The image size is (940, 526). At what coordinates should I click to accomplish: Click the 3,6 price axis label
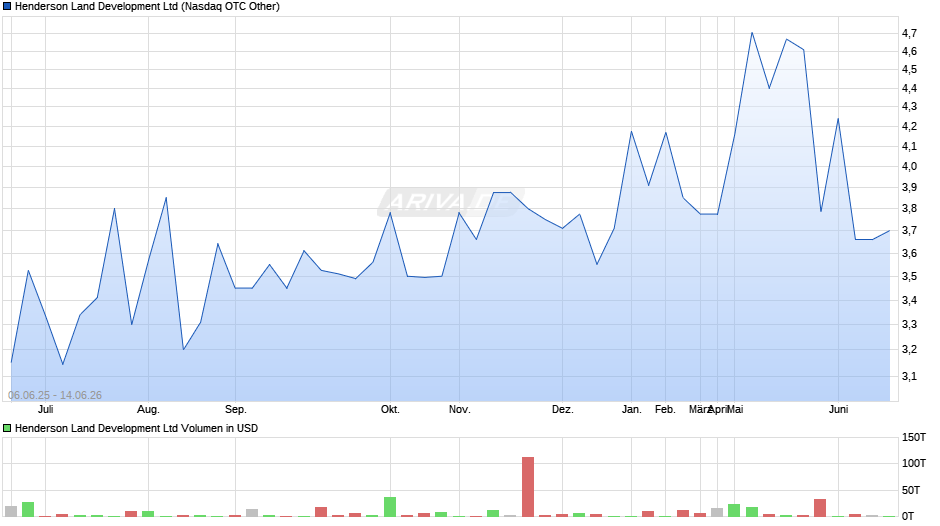(909, 253)
